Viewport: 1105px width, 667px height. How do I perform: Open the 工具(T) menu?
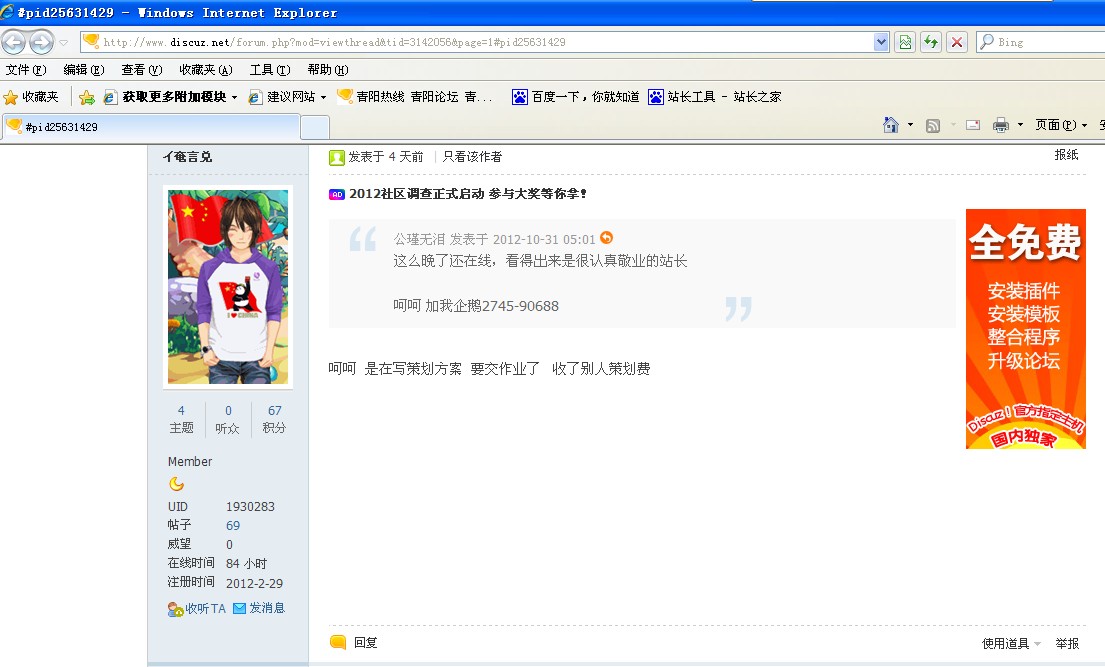coord(270,70)
